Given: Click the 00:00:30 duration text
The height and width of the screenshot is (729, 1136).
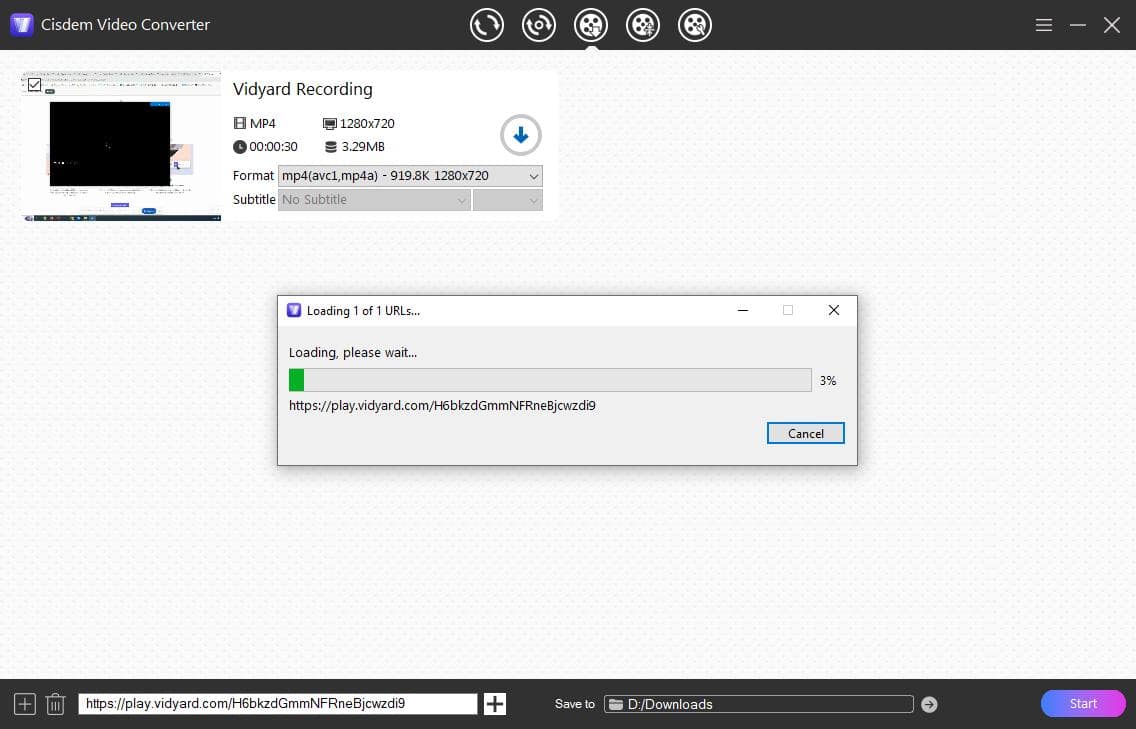Looking at the screenshot, I should pyautogui.click(x=273, y=147).
